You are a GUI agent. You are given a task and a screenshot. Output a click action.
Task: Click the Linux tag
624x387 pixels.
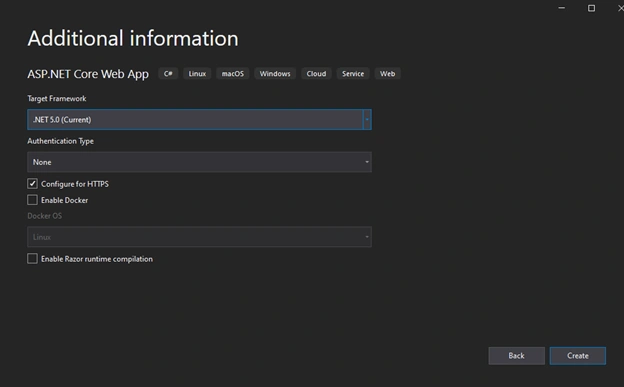(x=197, y=74)
